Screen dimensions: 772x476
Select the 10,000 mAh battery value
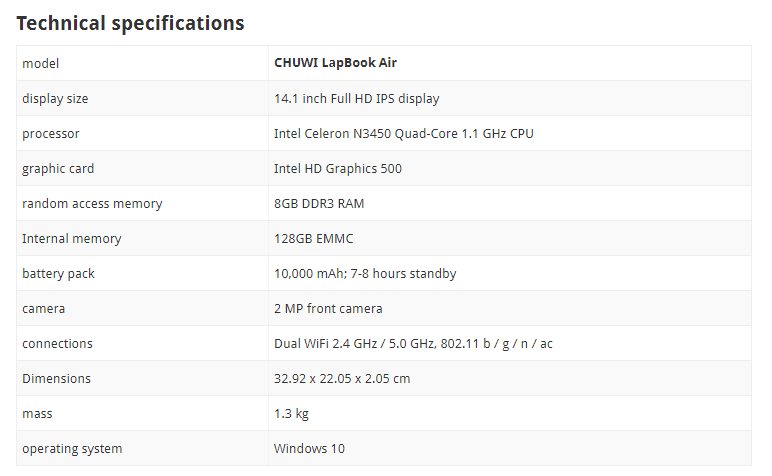point(365,274)
